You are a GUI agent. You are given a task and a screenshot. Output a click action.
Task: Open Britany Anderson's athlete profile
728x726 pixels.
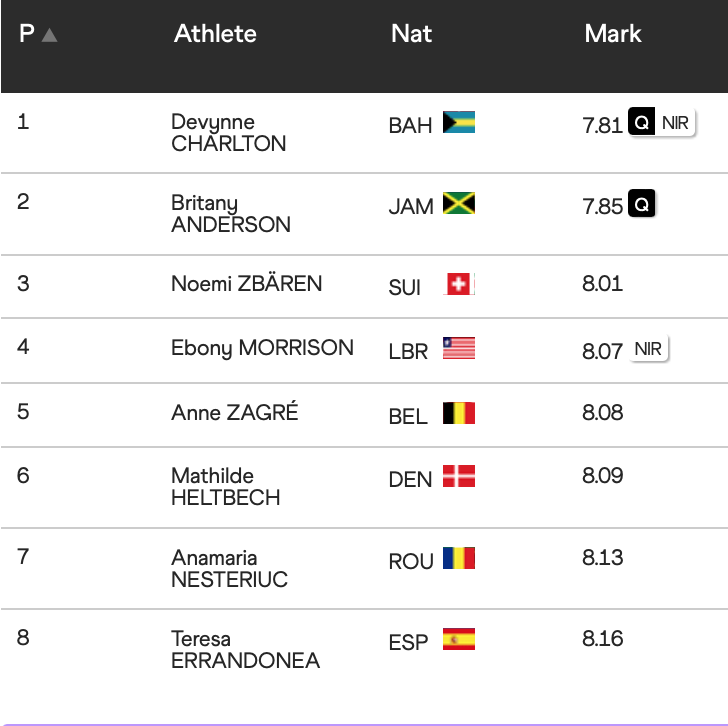(231, 214)
